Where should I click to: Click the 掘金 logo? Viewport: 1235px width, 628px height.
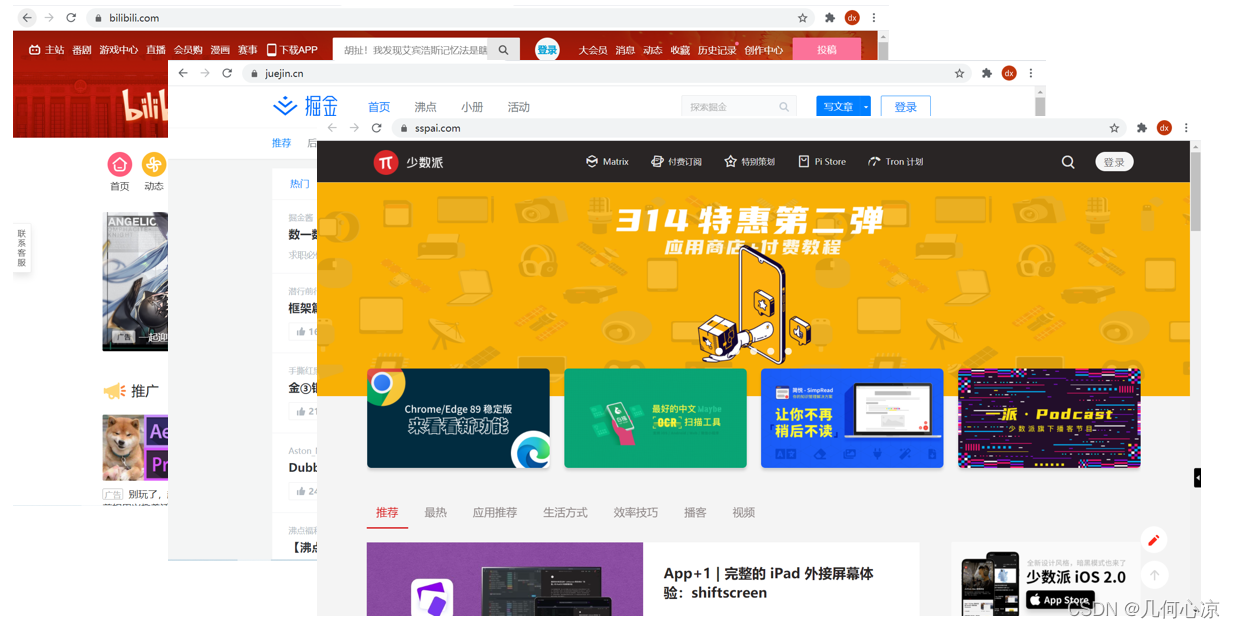306,106
